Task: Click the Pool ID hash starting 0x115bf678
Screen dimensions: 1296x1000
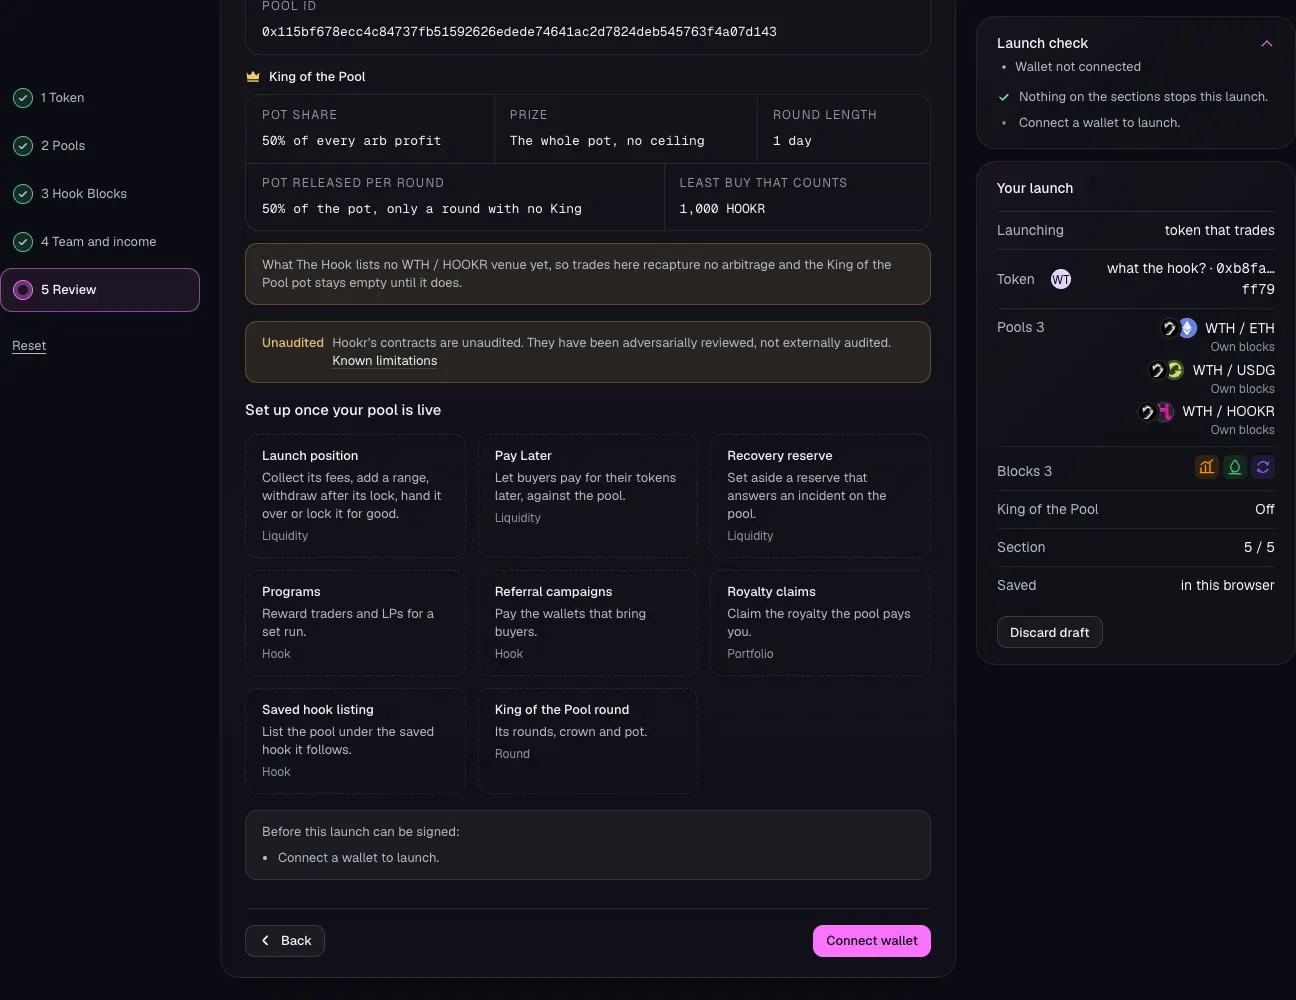Action: pyautogui.click(x=519, y=32)
